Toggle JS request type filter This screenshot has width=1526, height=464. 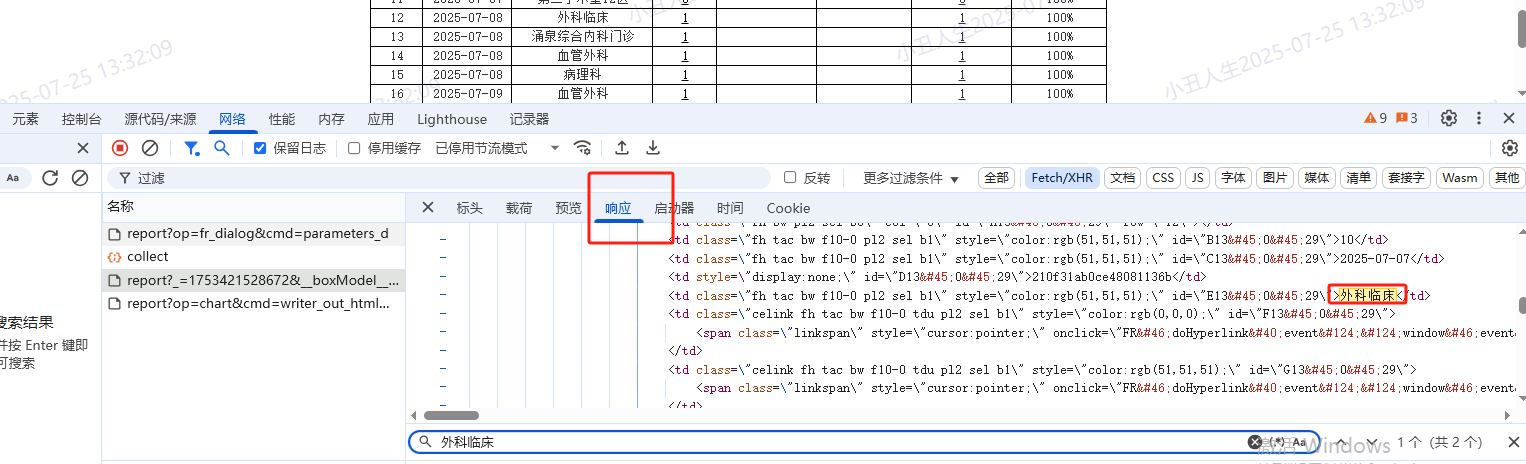[x=1197, y=178]
